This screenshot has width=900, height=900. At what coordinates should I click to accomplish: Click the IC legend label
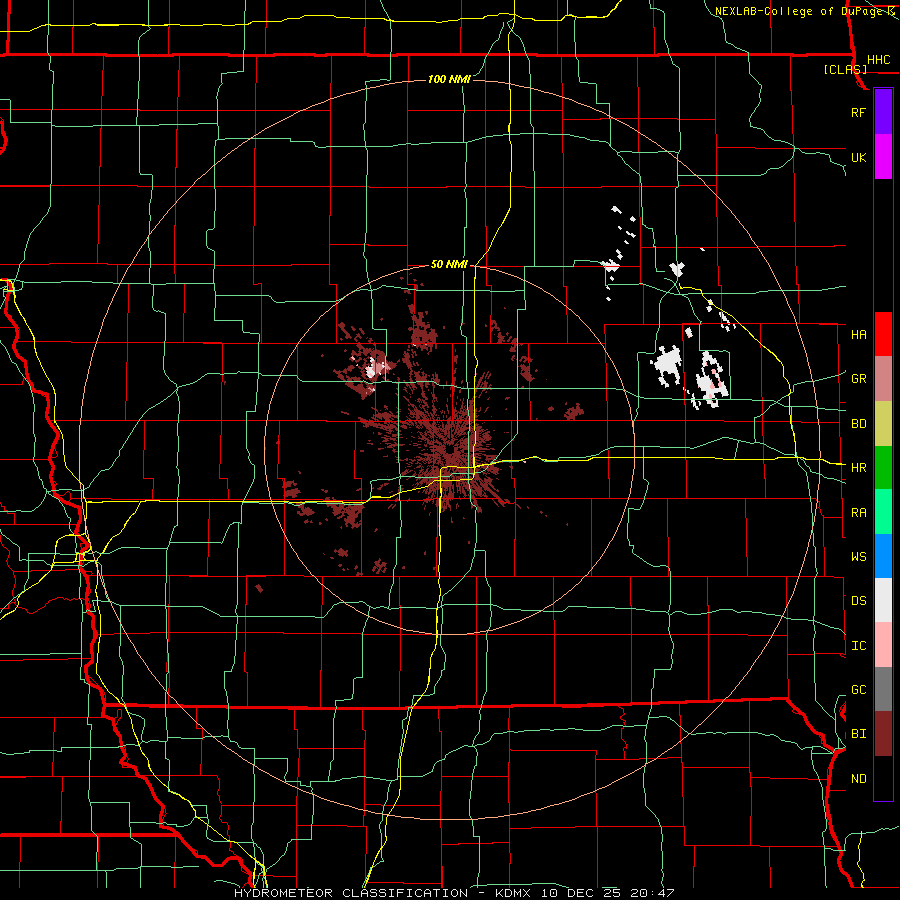pyautogui.click(x=858, y=646)
